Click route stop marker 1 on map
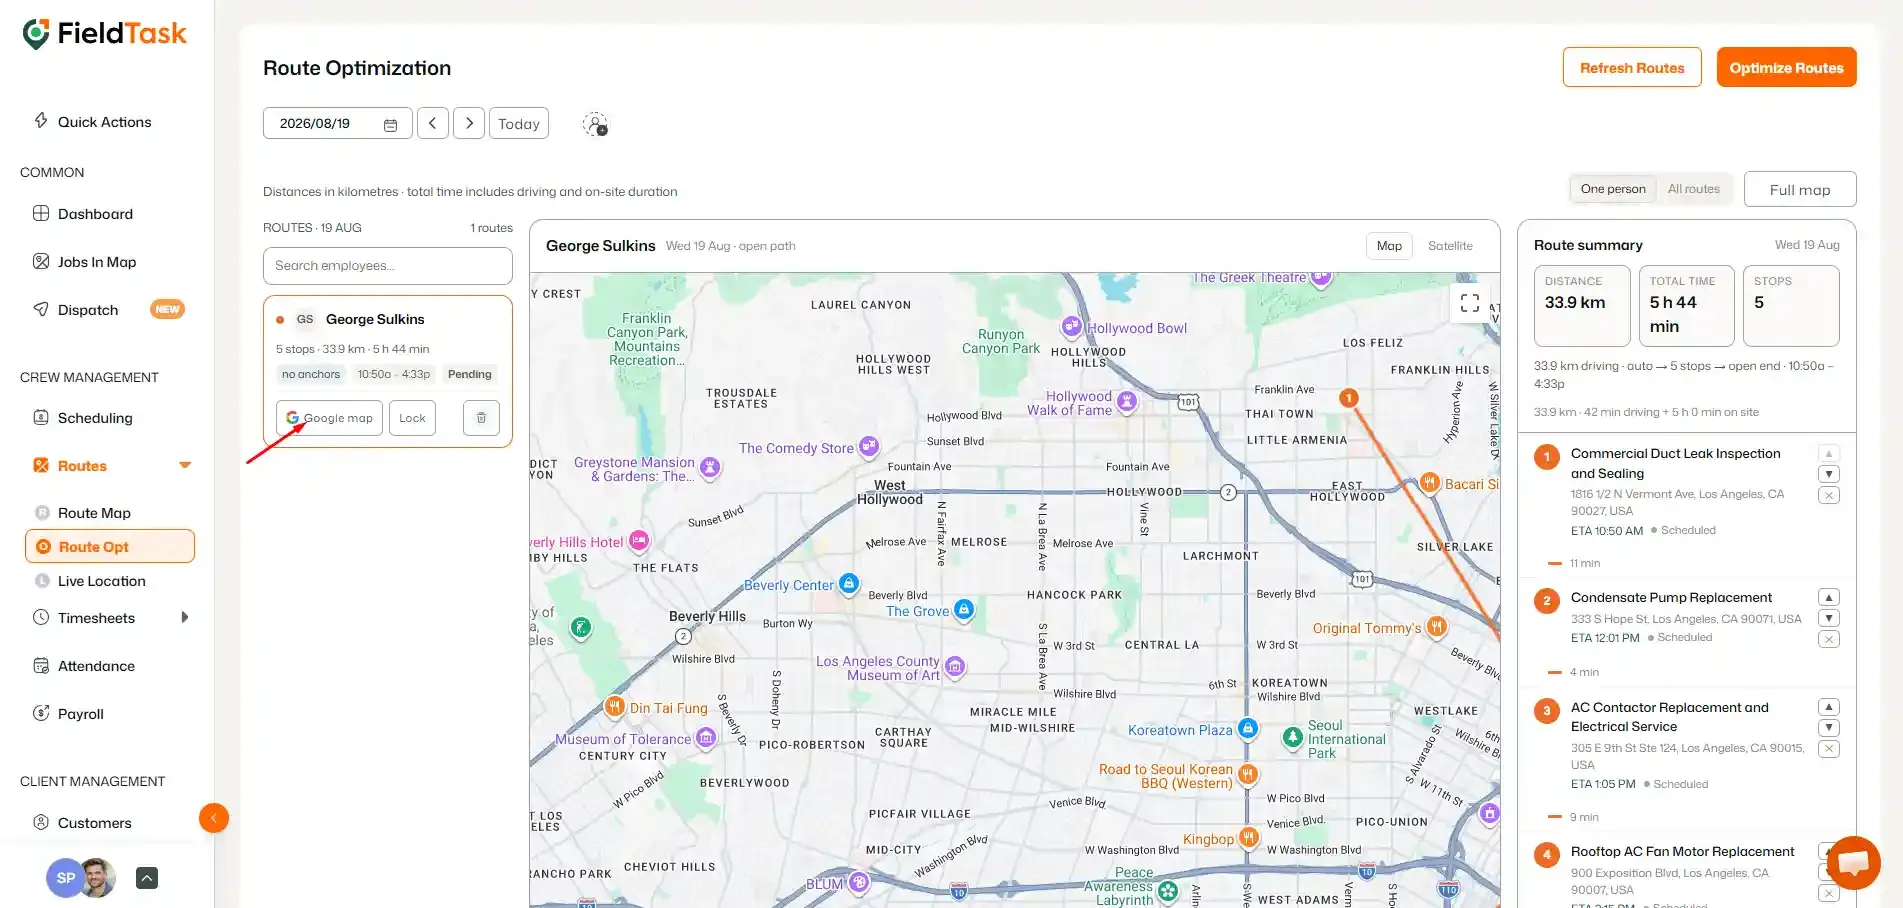The height and width of the screenshot is (908, 1903). [x=1349, y=398]
